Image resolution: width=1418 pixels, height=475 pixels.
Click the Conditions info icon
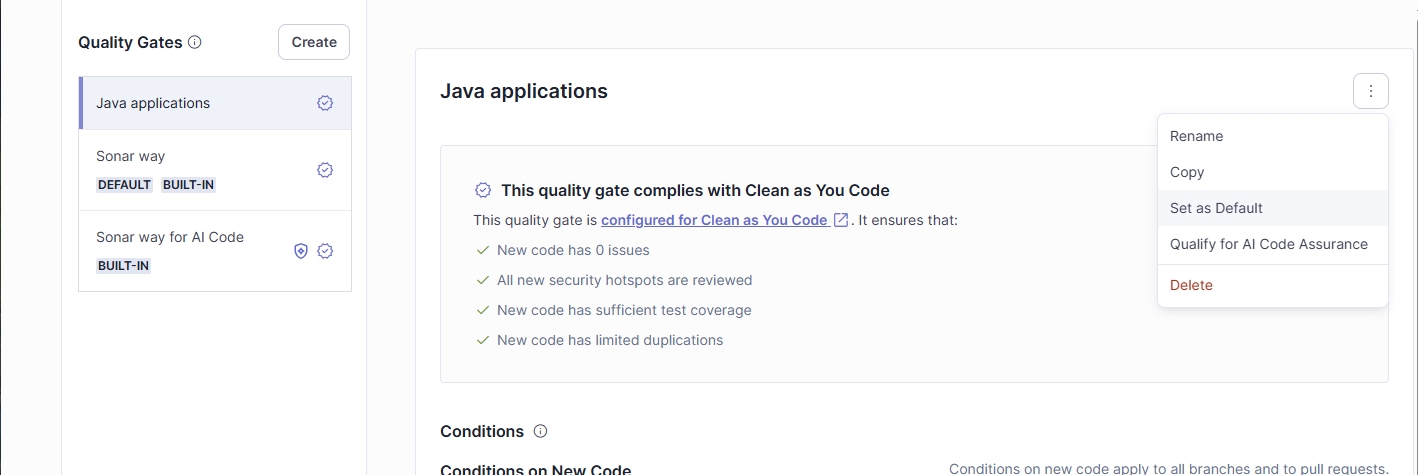click(541, 431)
